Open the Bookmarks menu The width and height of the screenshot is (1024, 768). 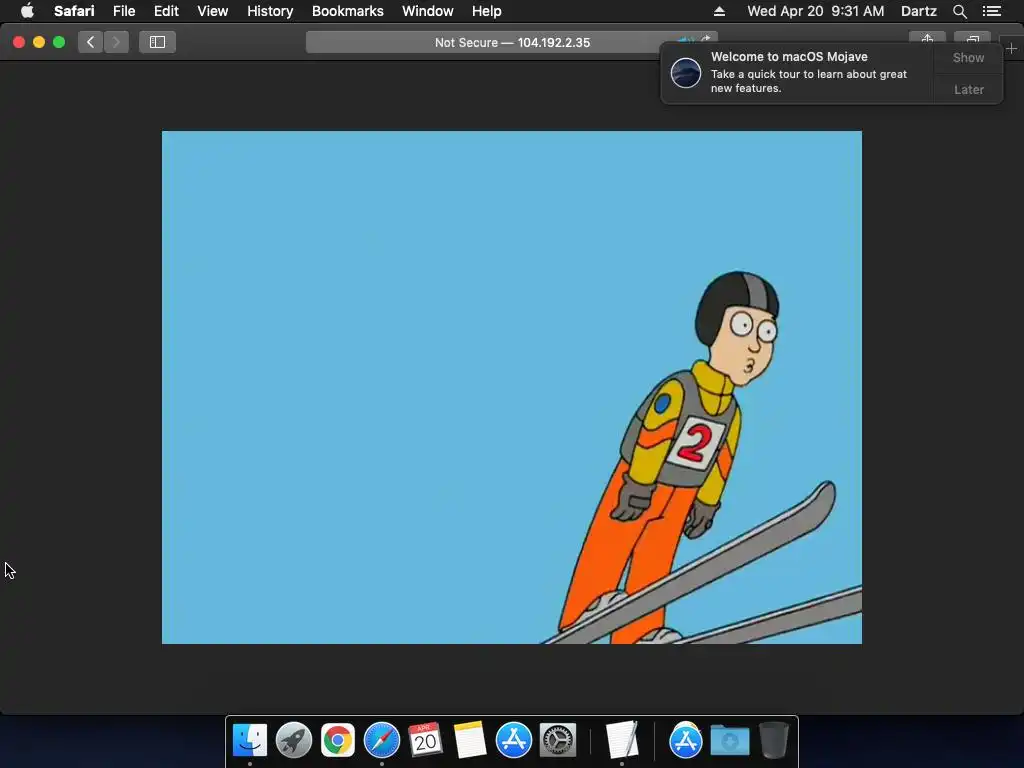(x=347, y=11)
